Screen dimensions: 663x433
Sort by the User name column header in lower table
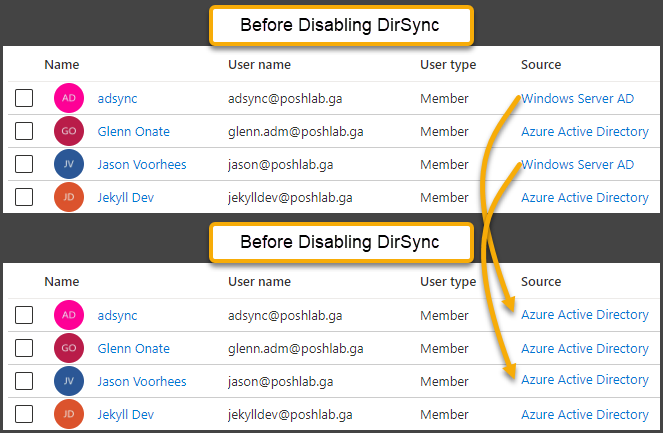(x=260, y=282)
